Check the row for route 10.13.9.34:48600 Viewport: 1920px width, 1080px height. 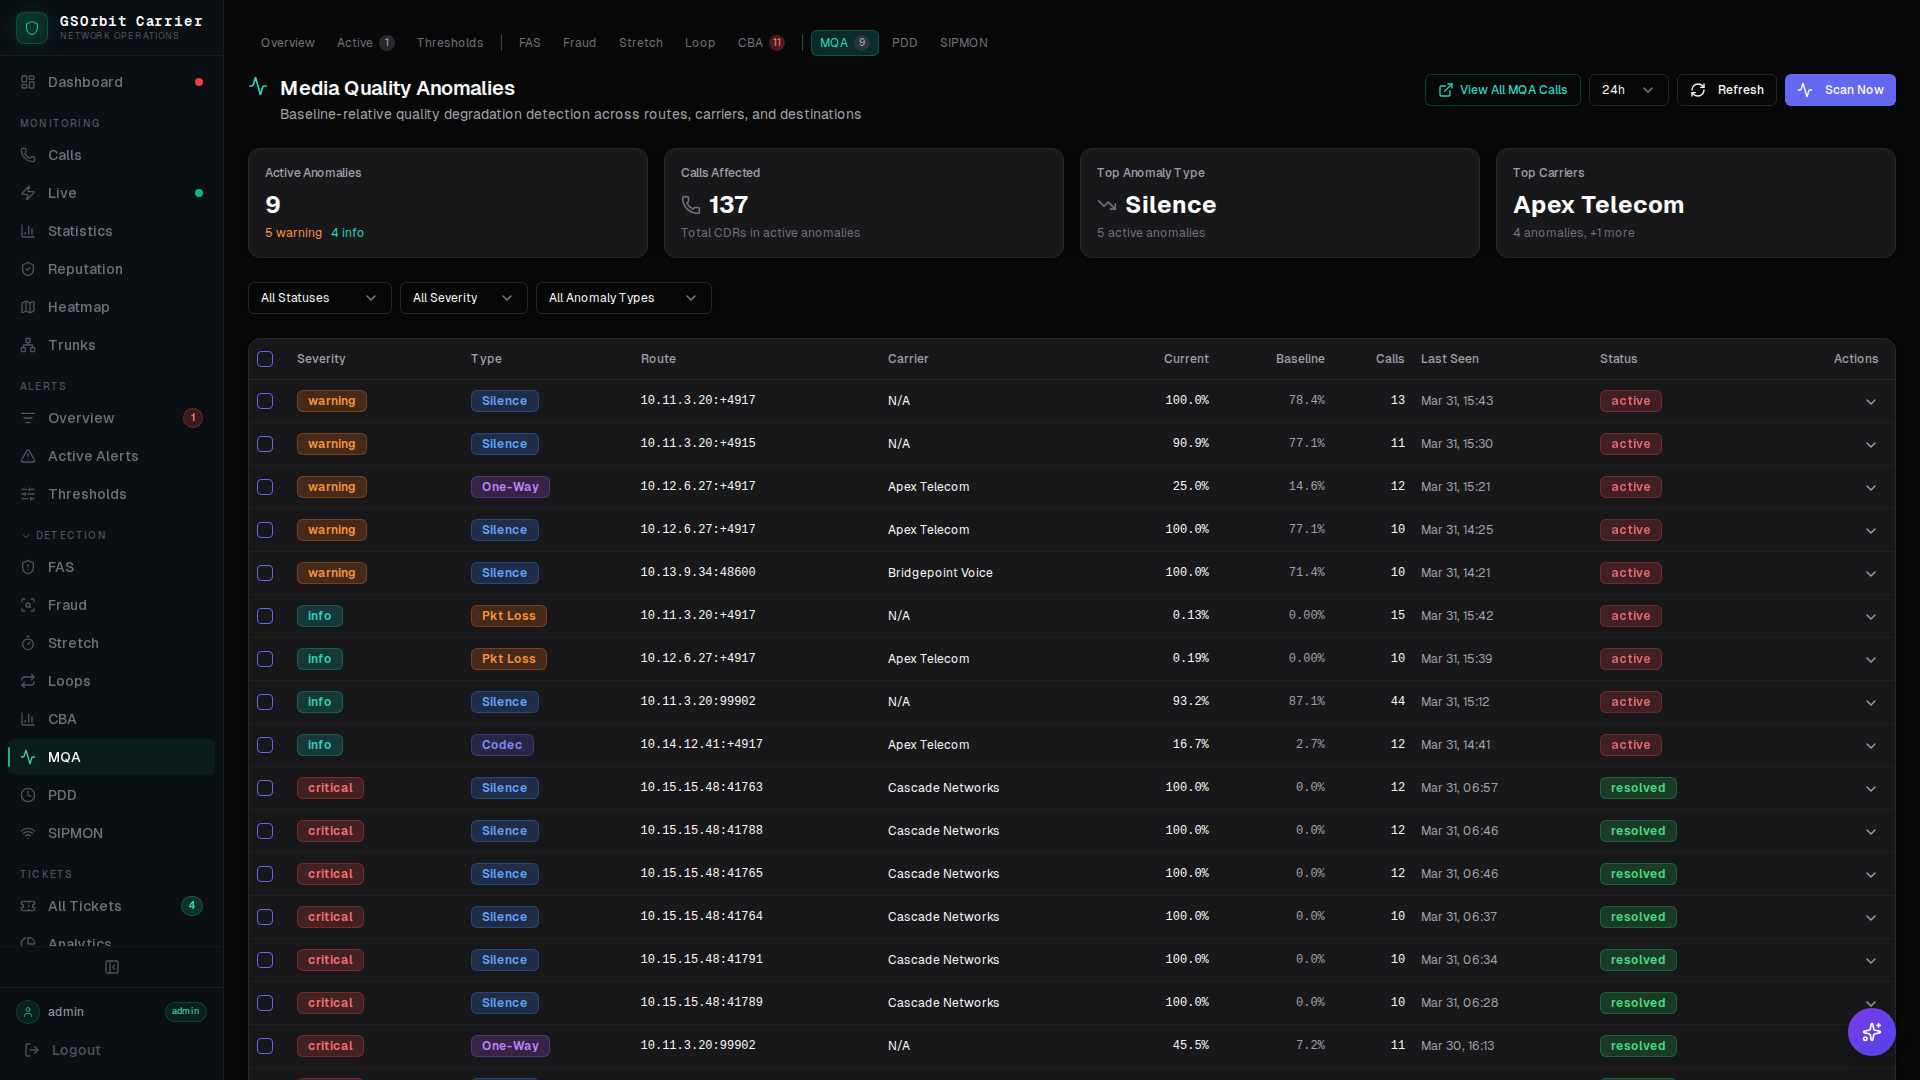(265, 573)
